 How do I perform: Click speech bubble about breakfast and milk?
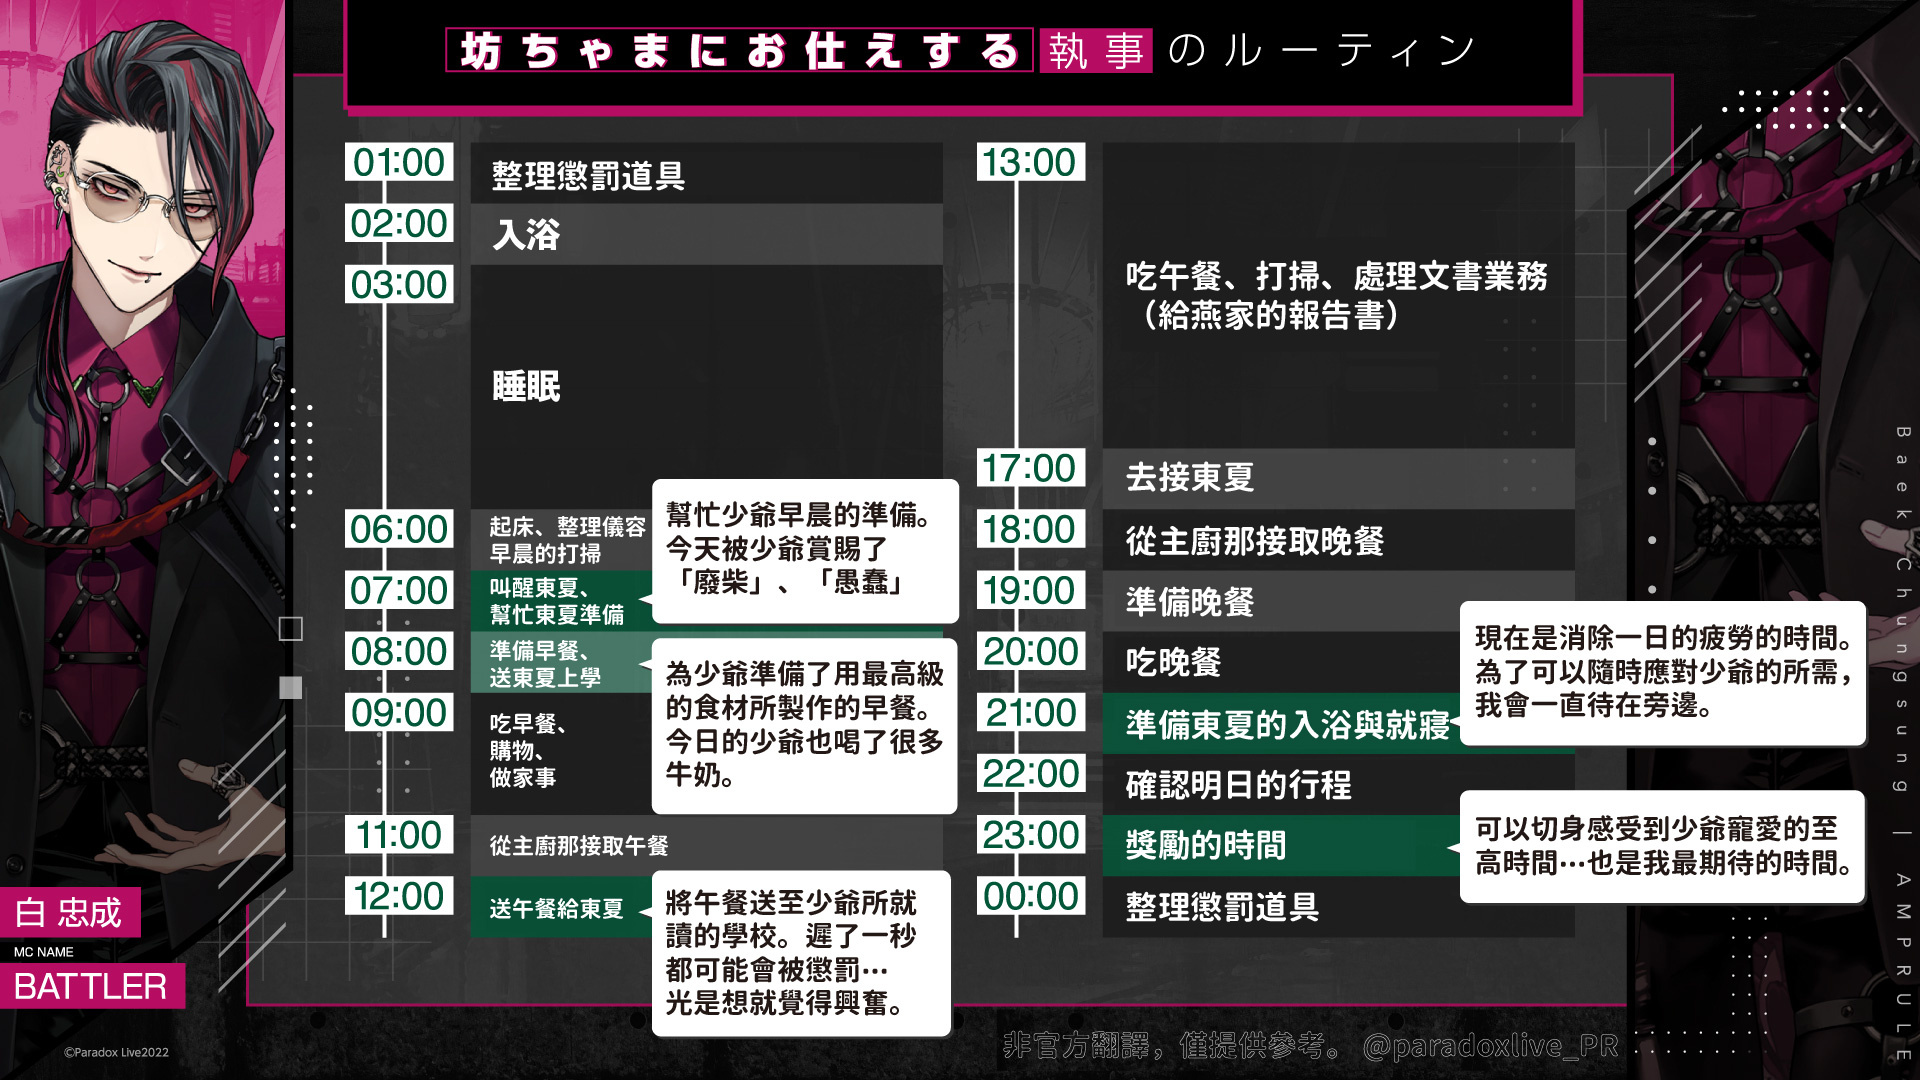[805, 725]
